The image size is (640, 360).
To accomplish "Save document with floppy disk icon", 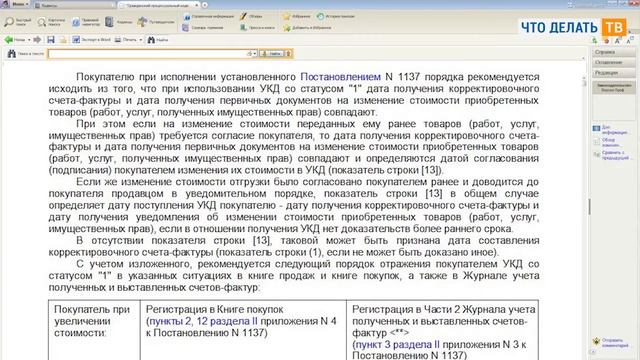I will tap(51, 40).
